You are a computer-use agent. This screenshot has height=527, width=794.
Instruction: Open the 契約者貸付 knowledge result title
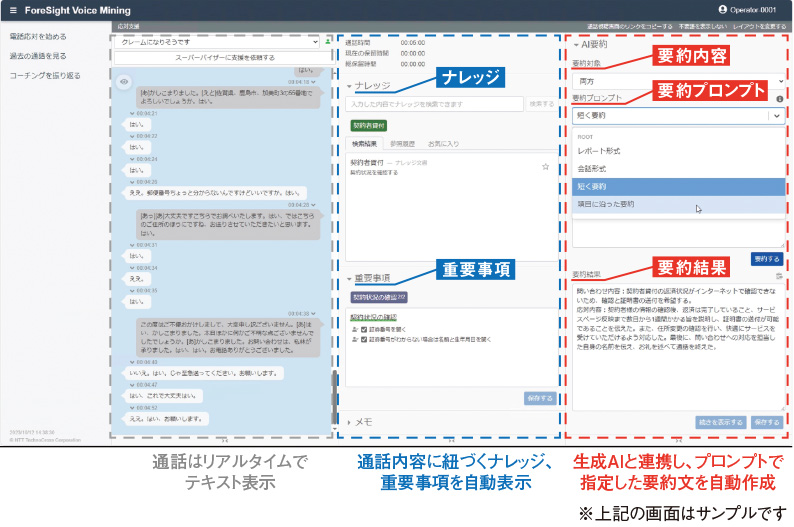coord(367,163)
